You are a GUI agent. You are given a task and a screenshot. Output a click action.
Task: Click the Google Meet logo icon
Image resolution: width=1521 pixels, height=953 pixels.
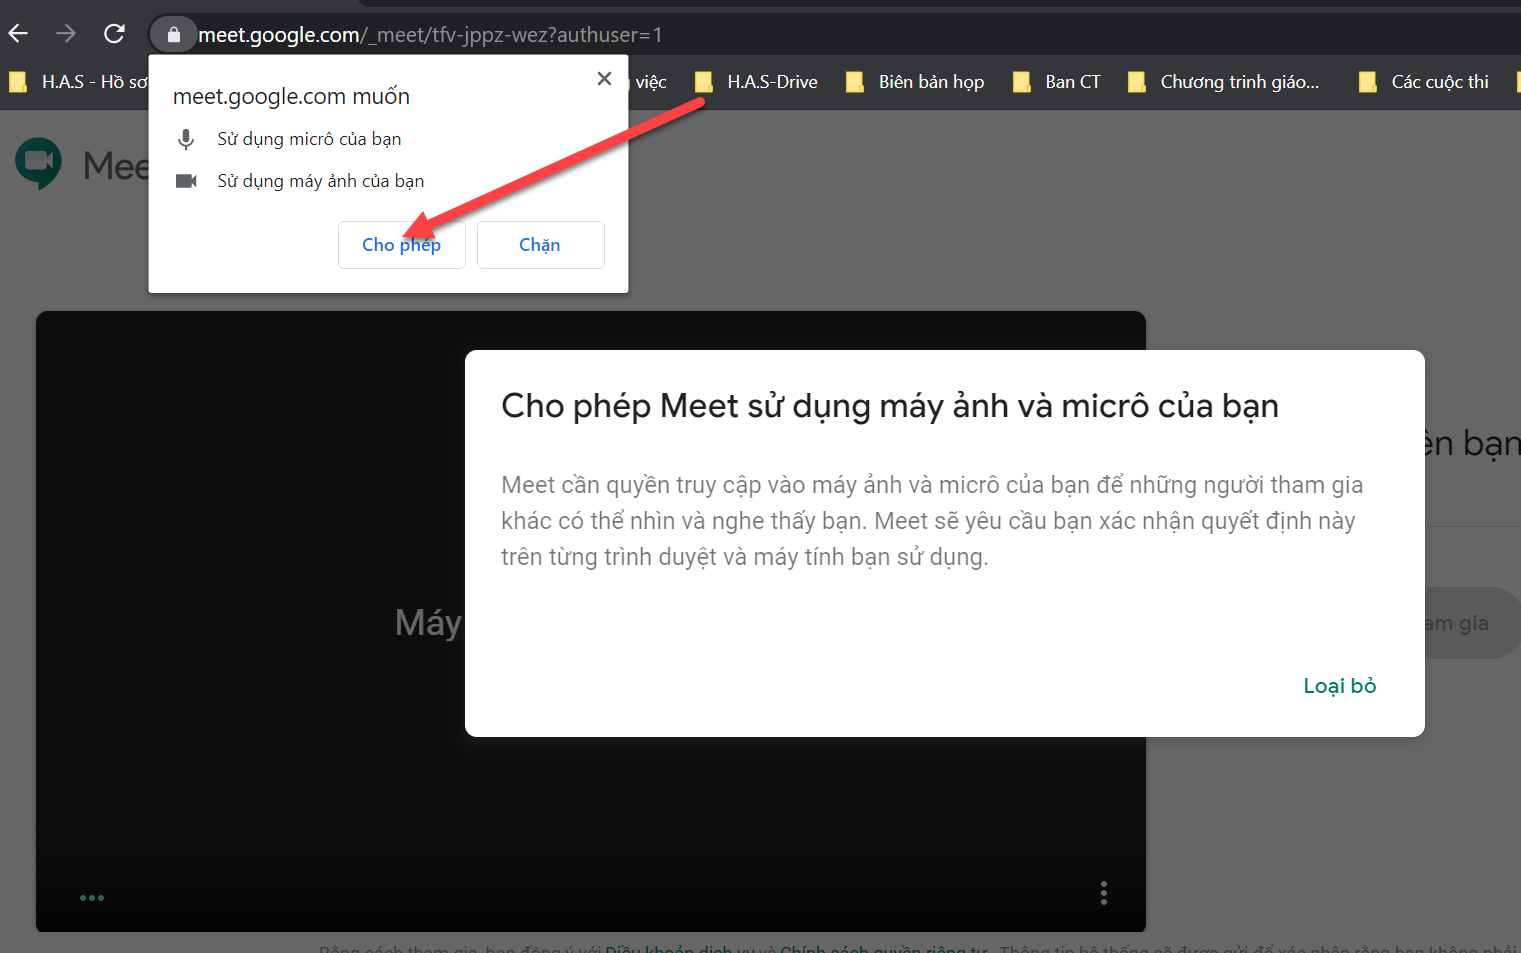(x=39, y=163)
